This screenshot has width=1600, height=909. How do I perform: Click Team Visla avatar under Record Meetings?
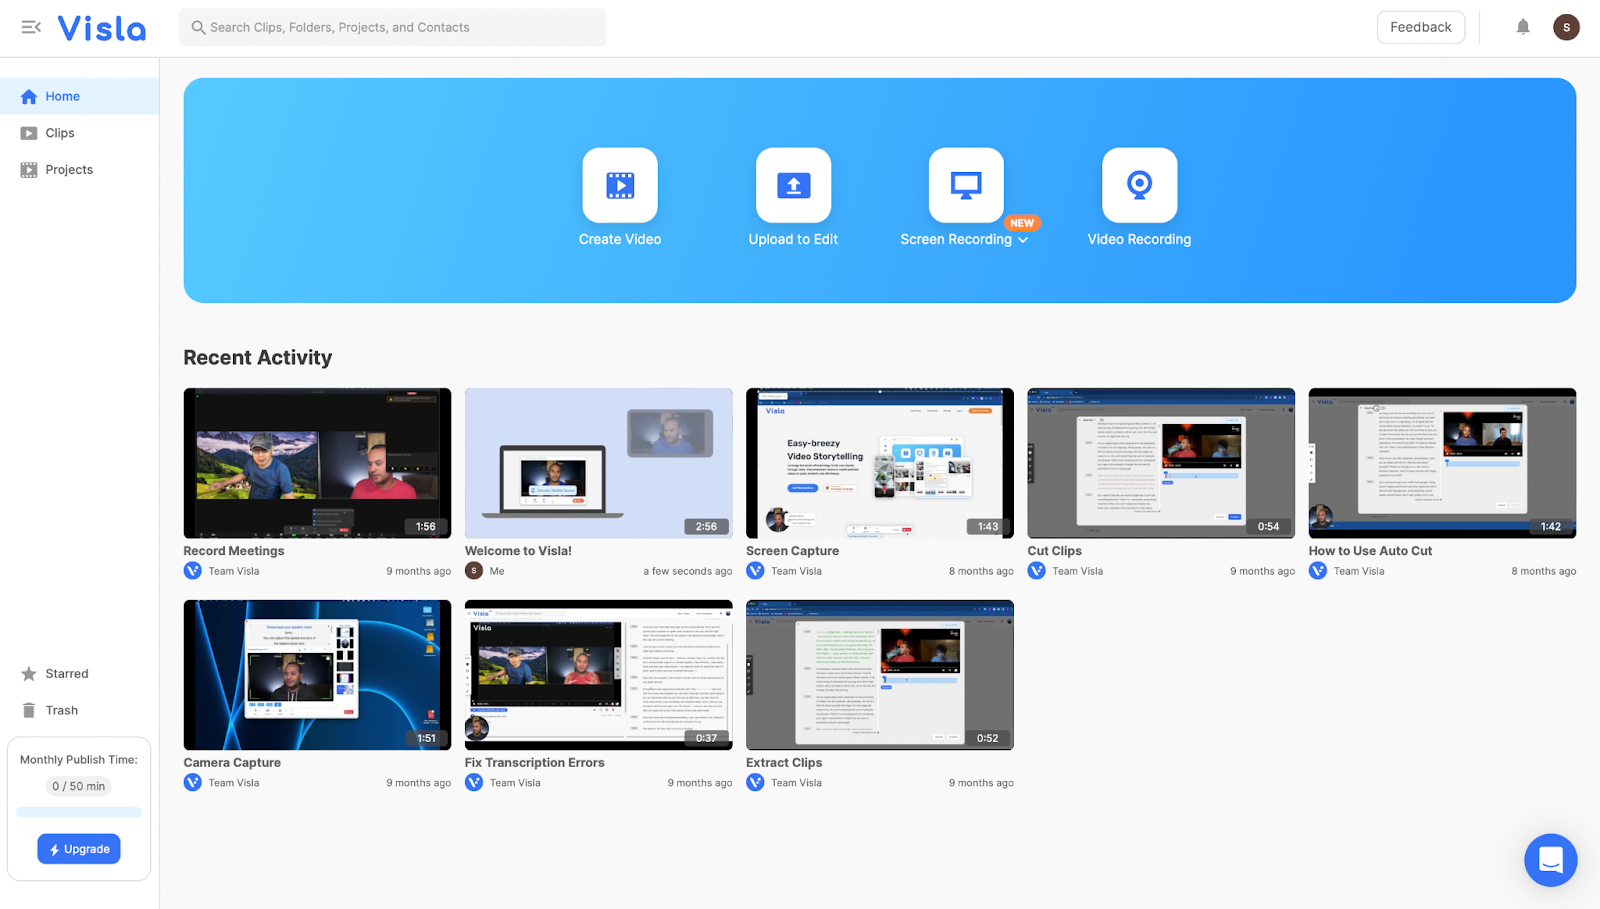click(193, 571)
